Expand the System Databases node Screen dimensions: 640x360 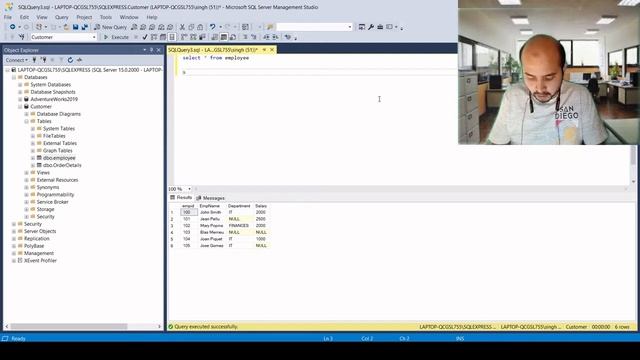click(20, 84)
